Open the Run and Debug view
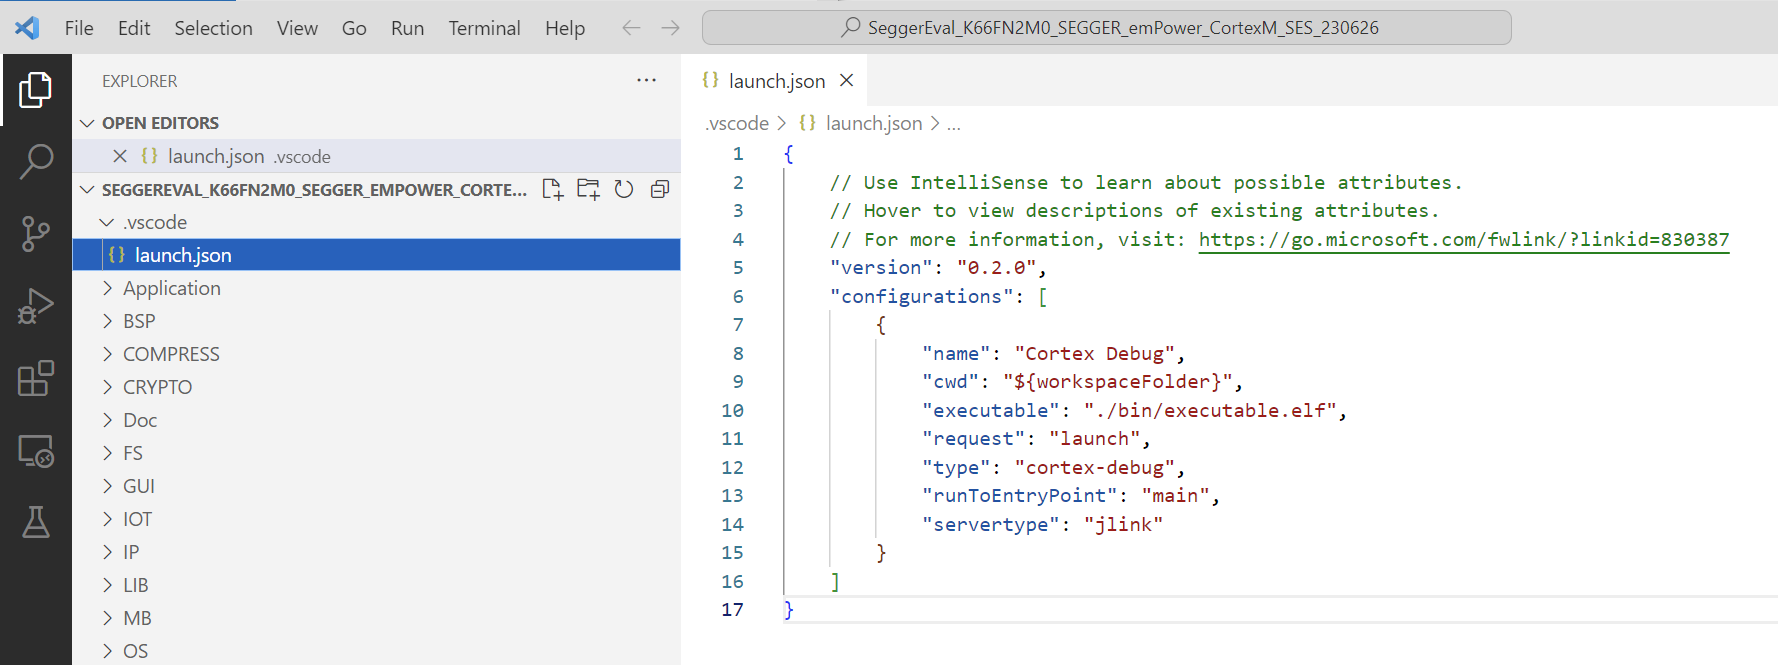Image resolution: width=1778 pixels, height=665 pixels. (x=36, y=306)
